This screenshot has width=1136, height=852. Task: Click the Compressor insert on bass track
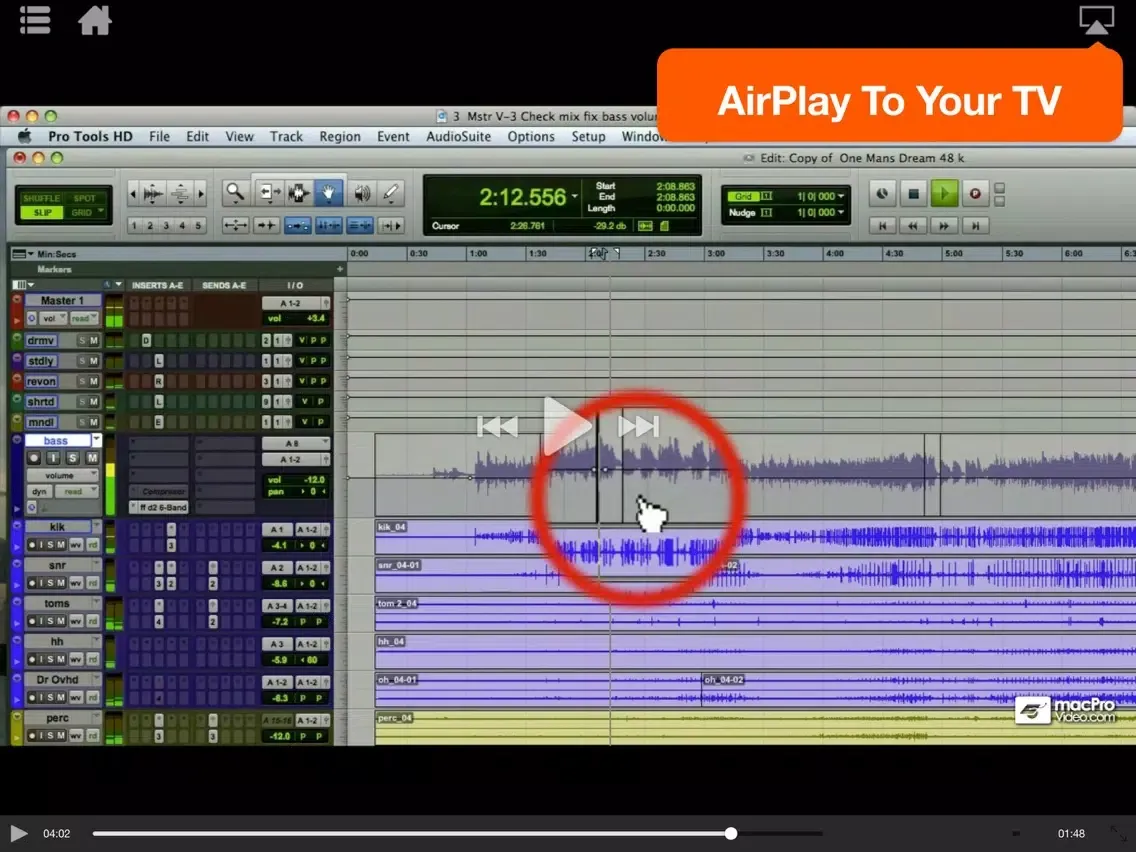point(159,491)
